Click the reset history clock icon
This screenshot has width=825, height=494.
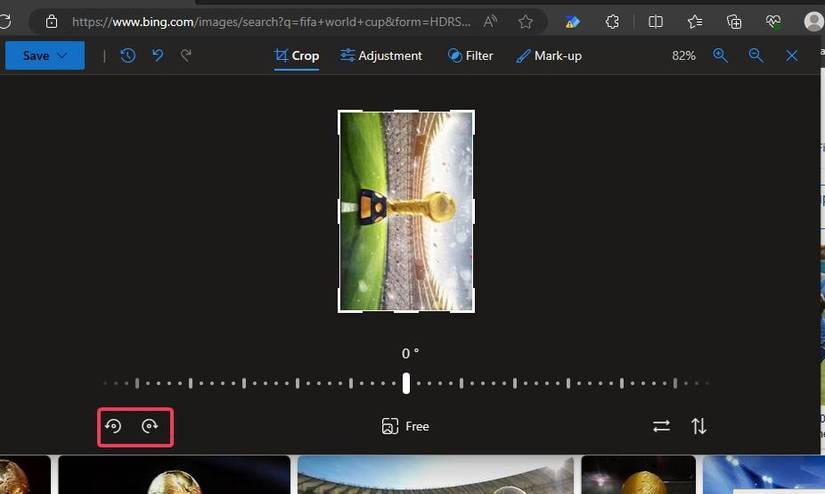coord(128,55)
